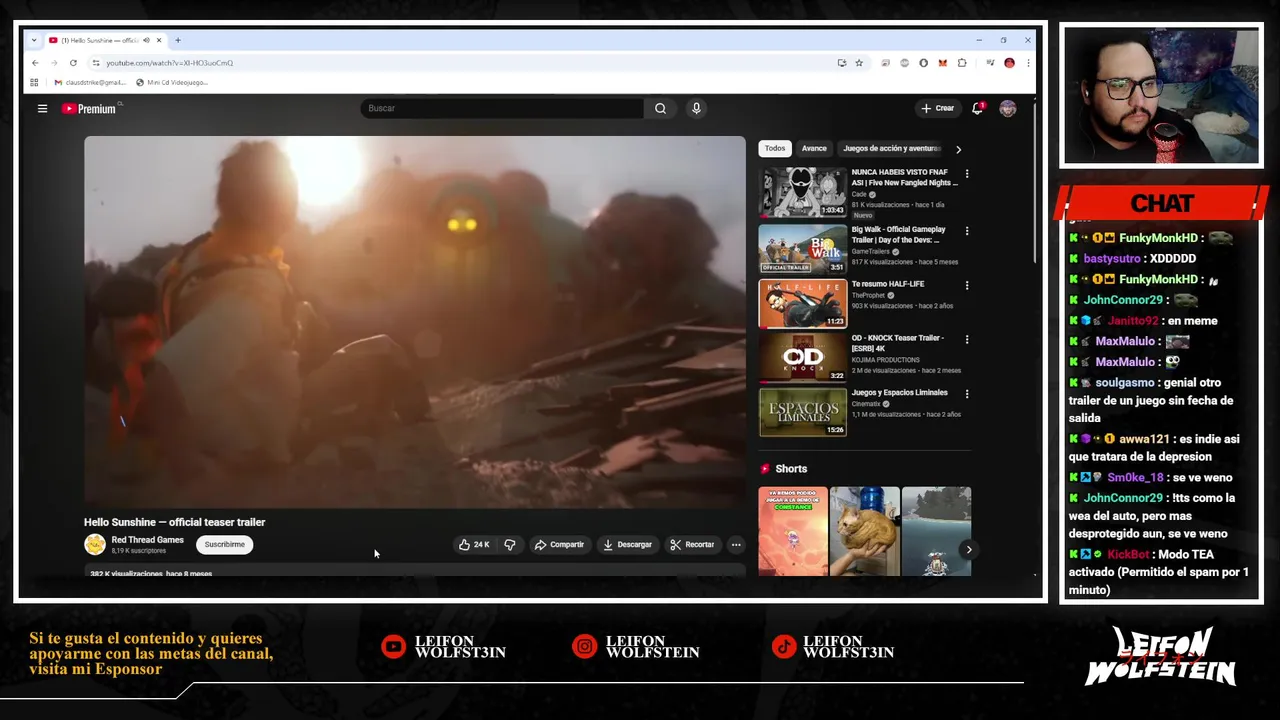The width and height of the screenshot is (1280, 720).
Task: Open the browser extensions puzzle icon
Action: pos(962,63)
